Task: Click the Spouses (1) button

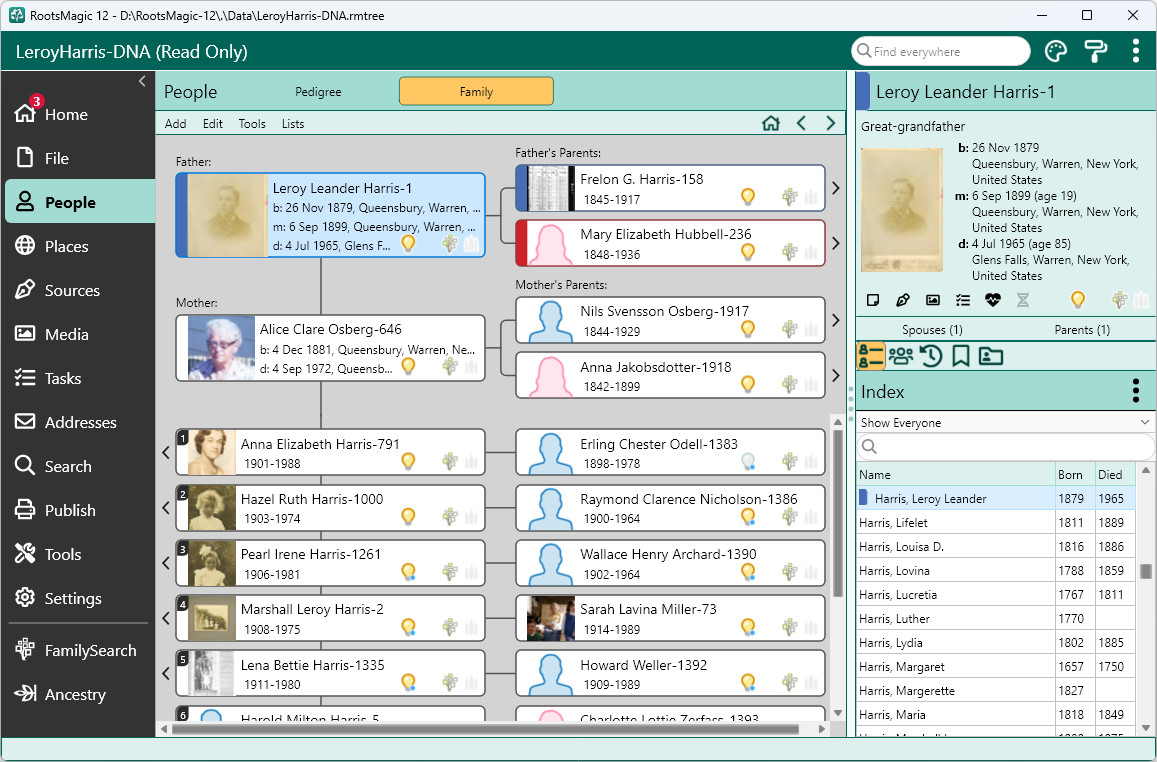Action: tap(932, 330)
